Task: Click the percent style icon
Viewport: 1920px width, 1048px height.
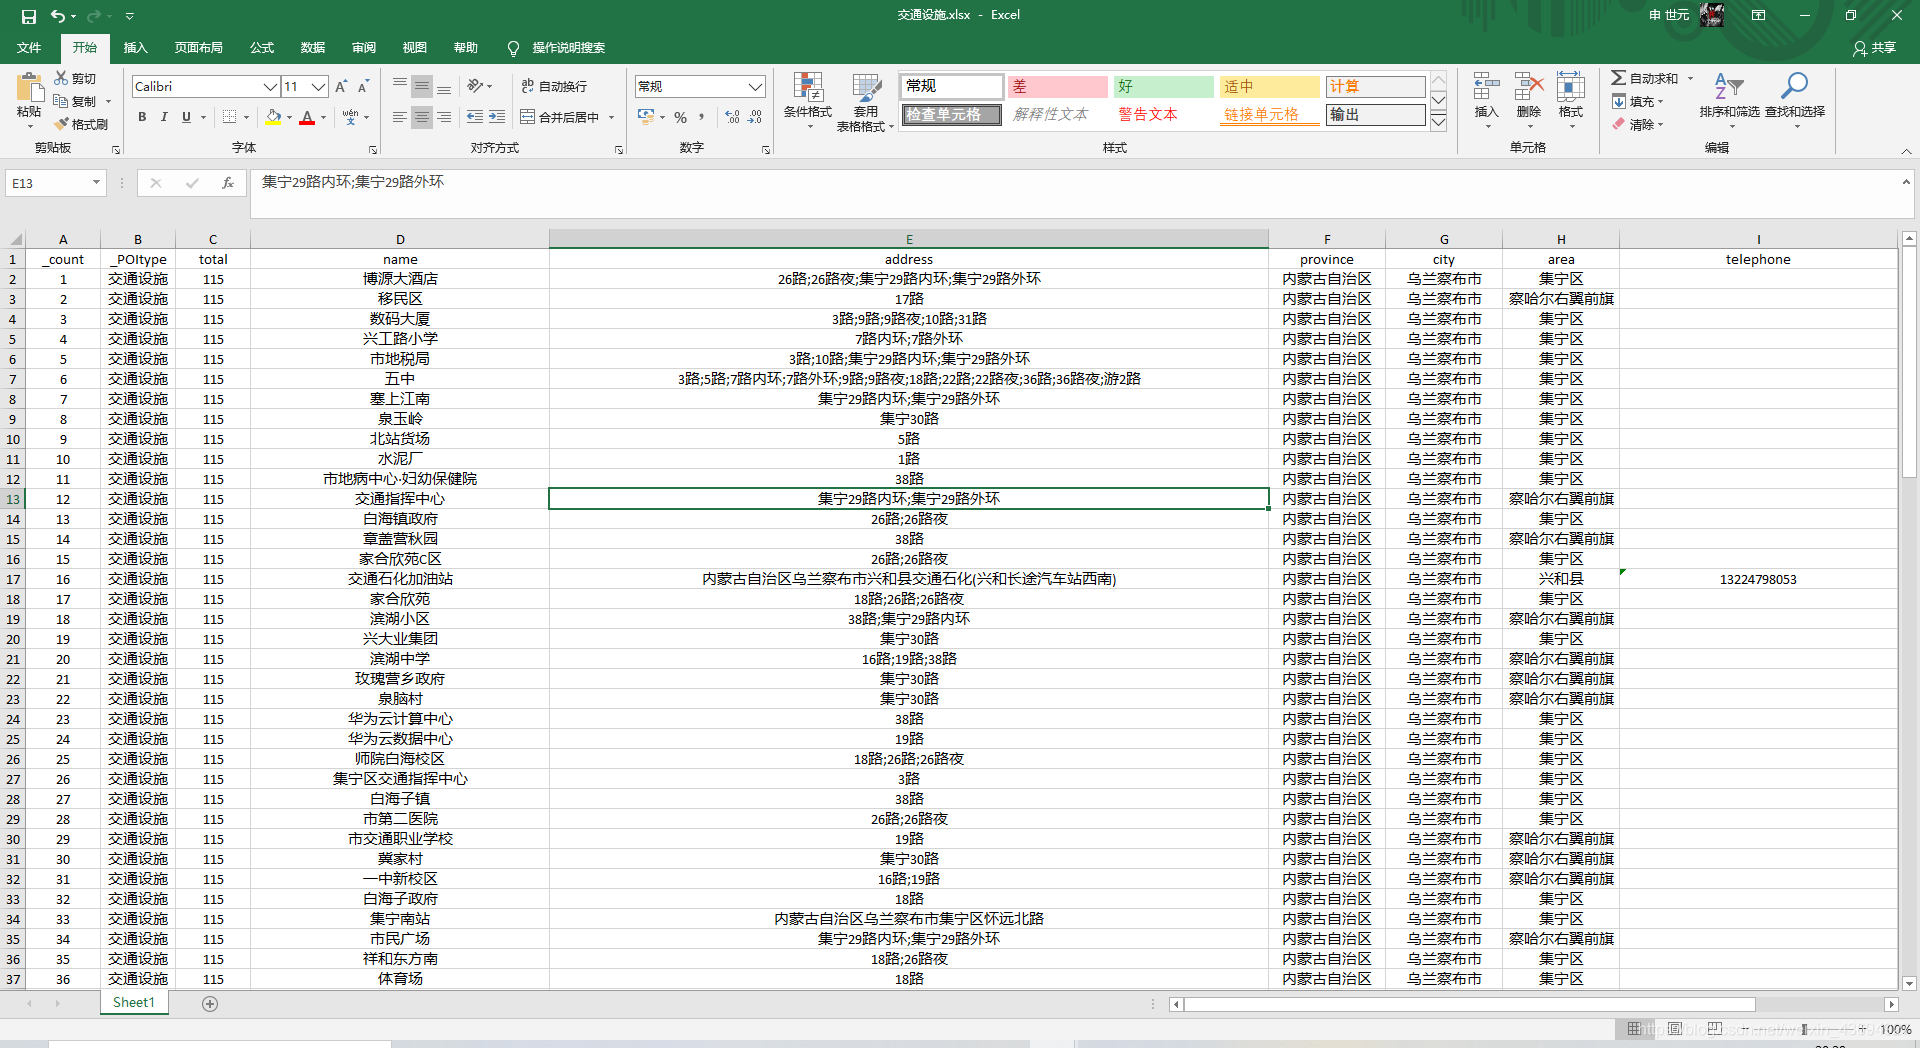Action: tap(680, 117)
